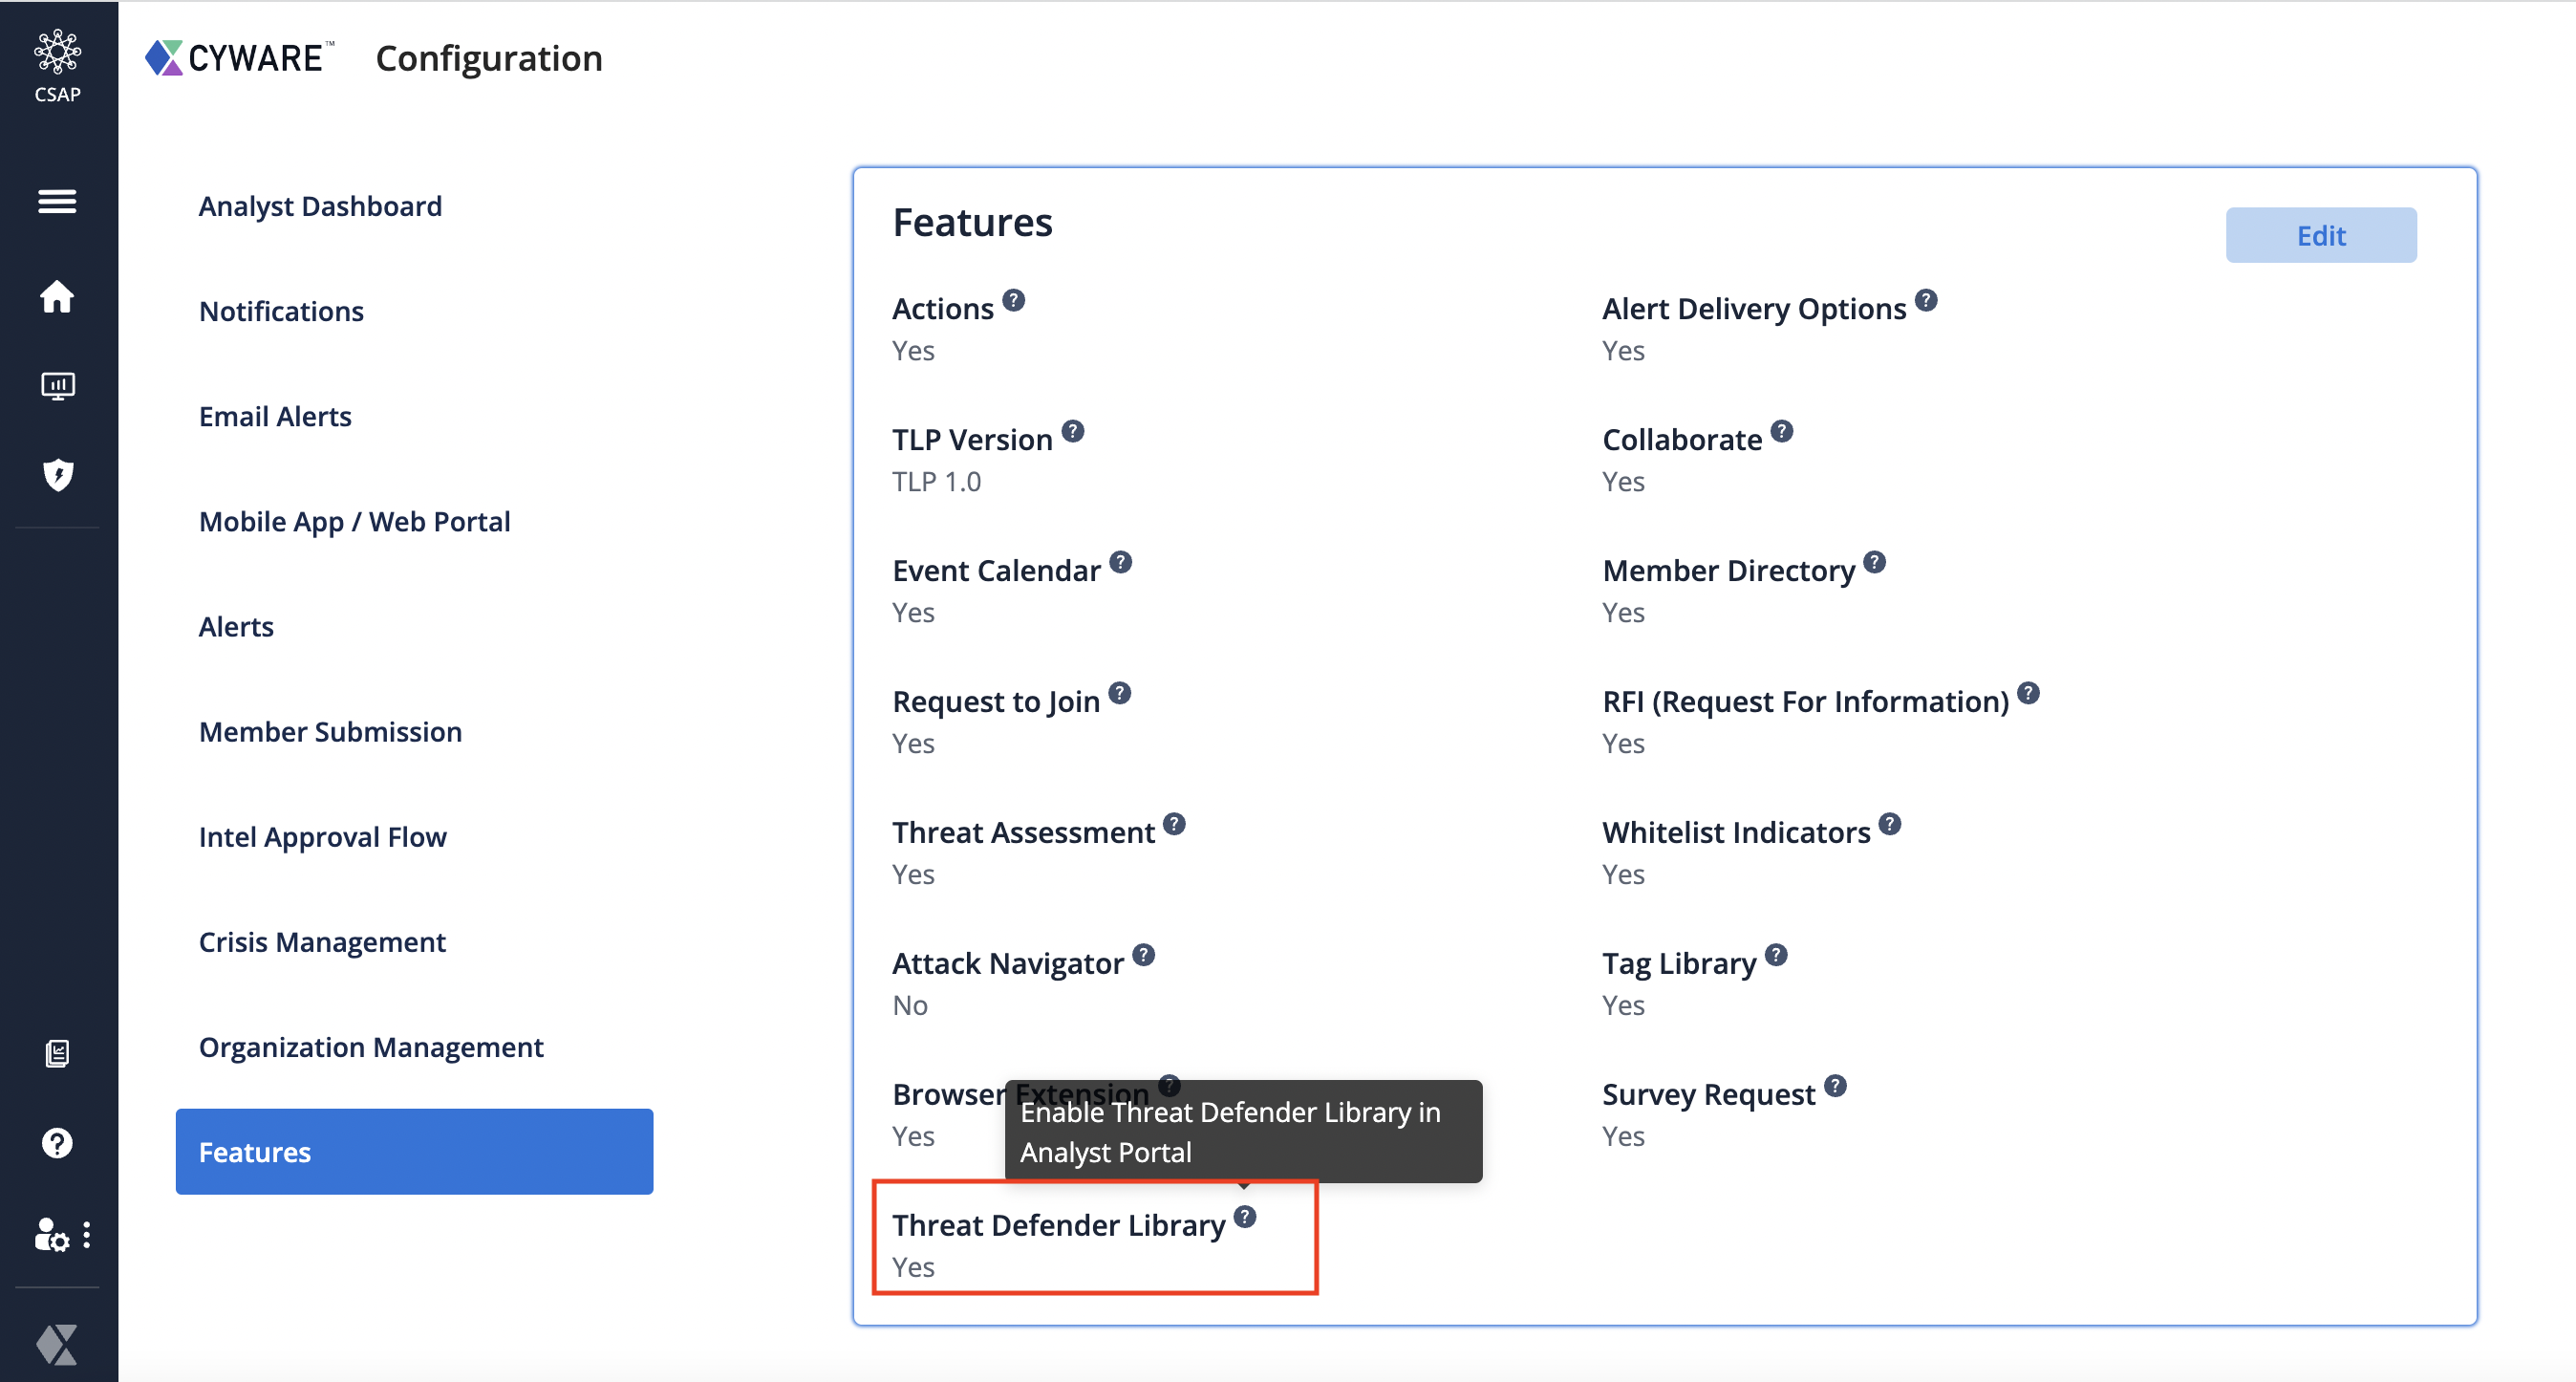This screenshot has height=1382, width=2576.
Task: Click the Features menu item in sidebar
Action: pos(416,1152)
